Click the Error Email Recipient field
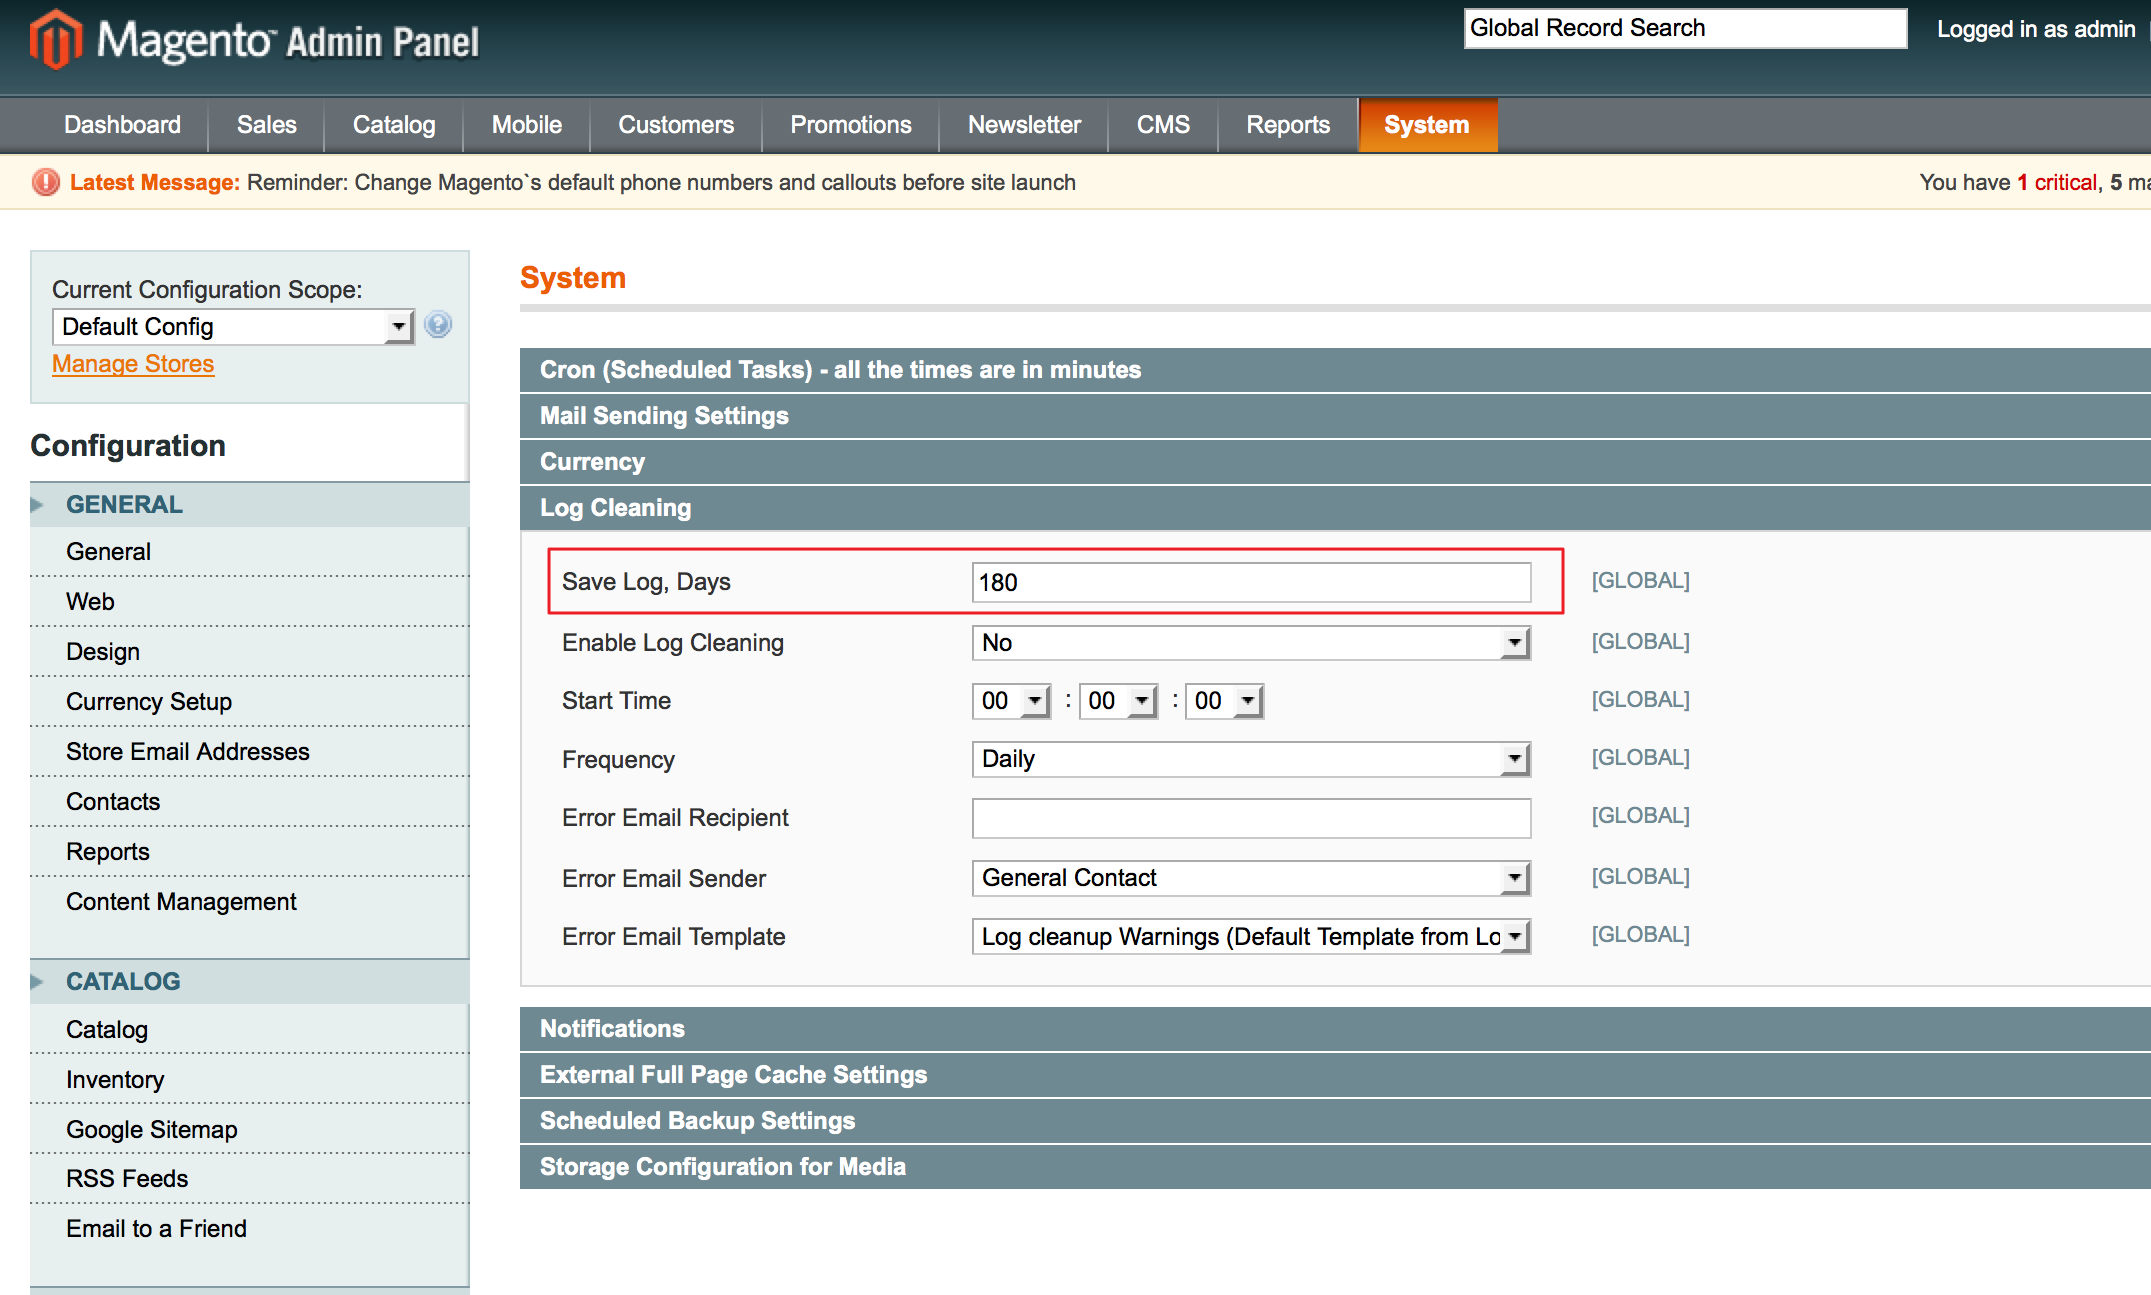The width and height of the screenshot is (2151, 1295). pos(1250,817)
